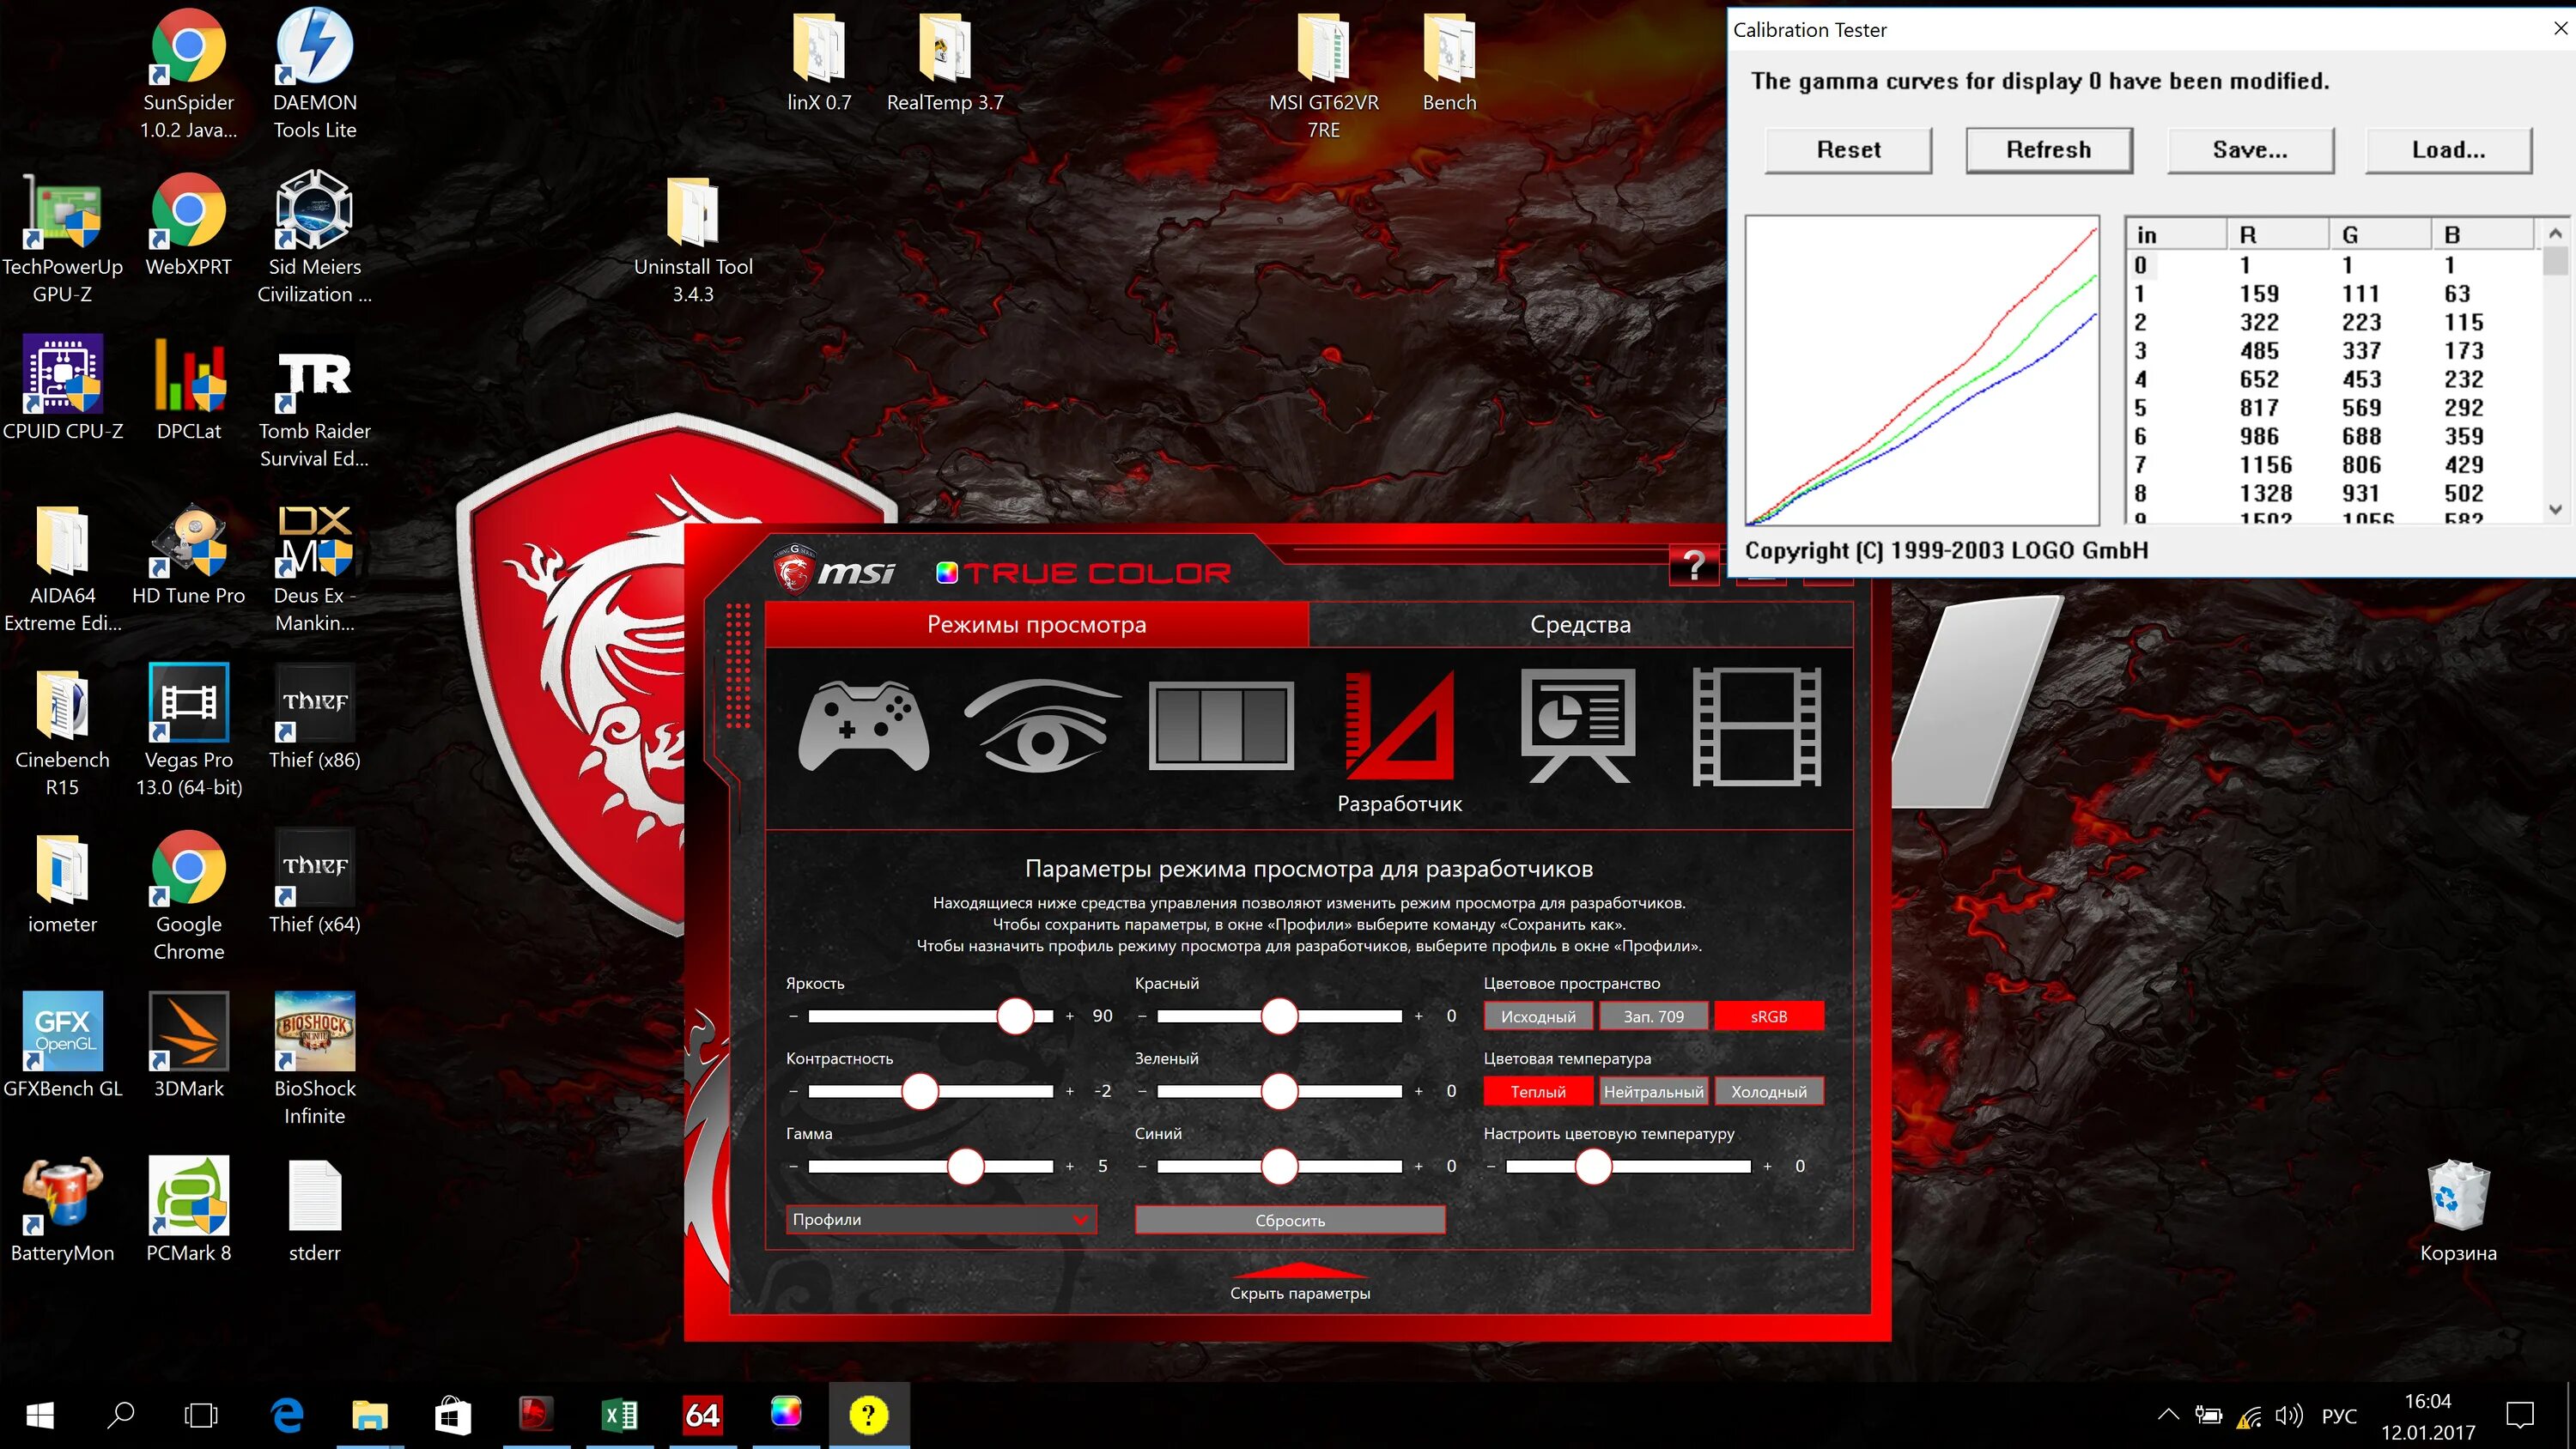Open Excel from the taskbar
Viewport: 2576px width, 1449px height.
click(619, 1415)
